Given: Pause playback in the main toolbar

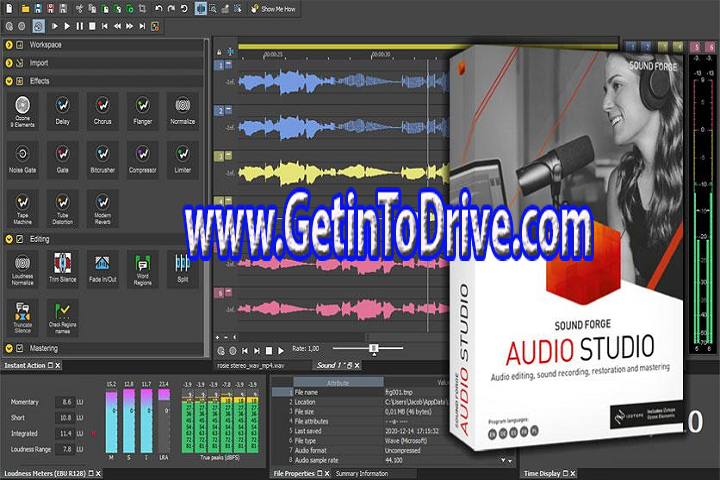Looking at the screenshot, I should pyautogui.click(x=79, y=26).
